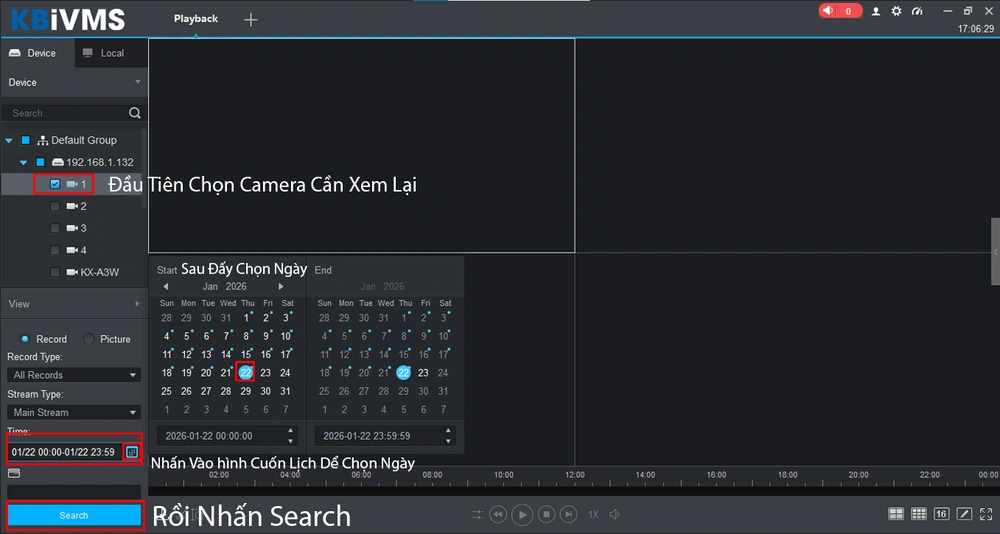Collapse the Default Group tree node
This screenshot has height=534, width=1000.
[9, 140]
